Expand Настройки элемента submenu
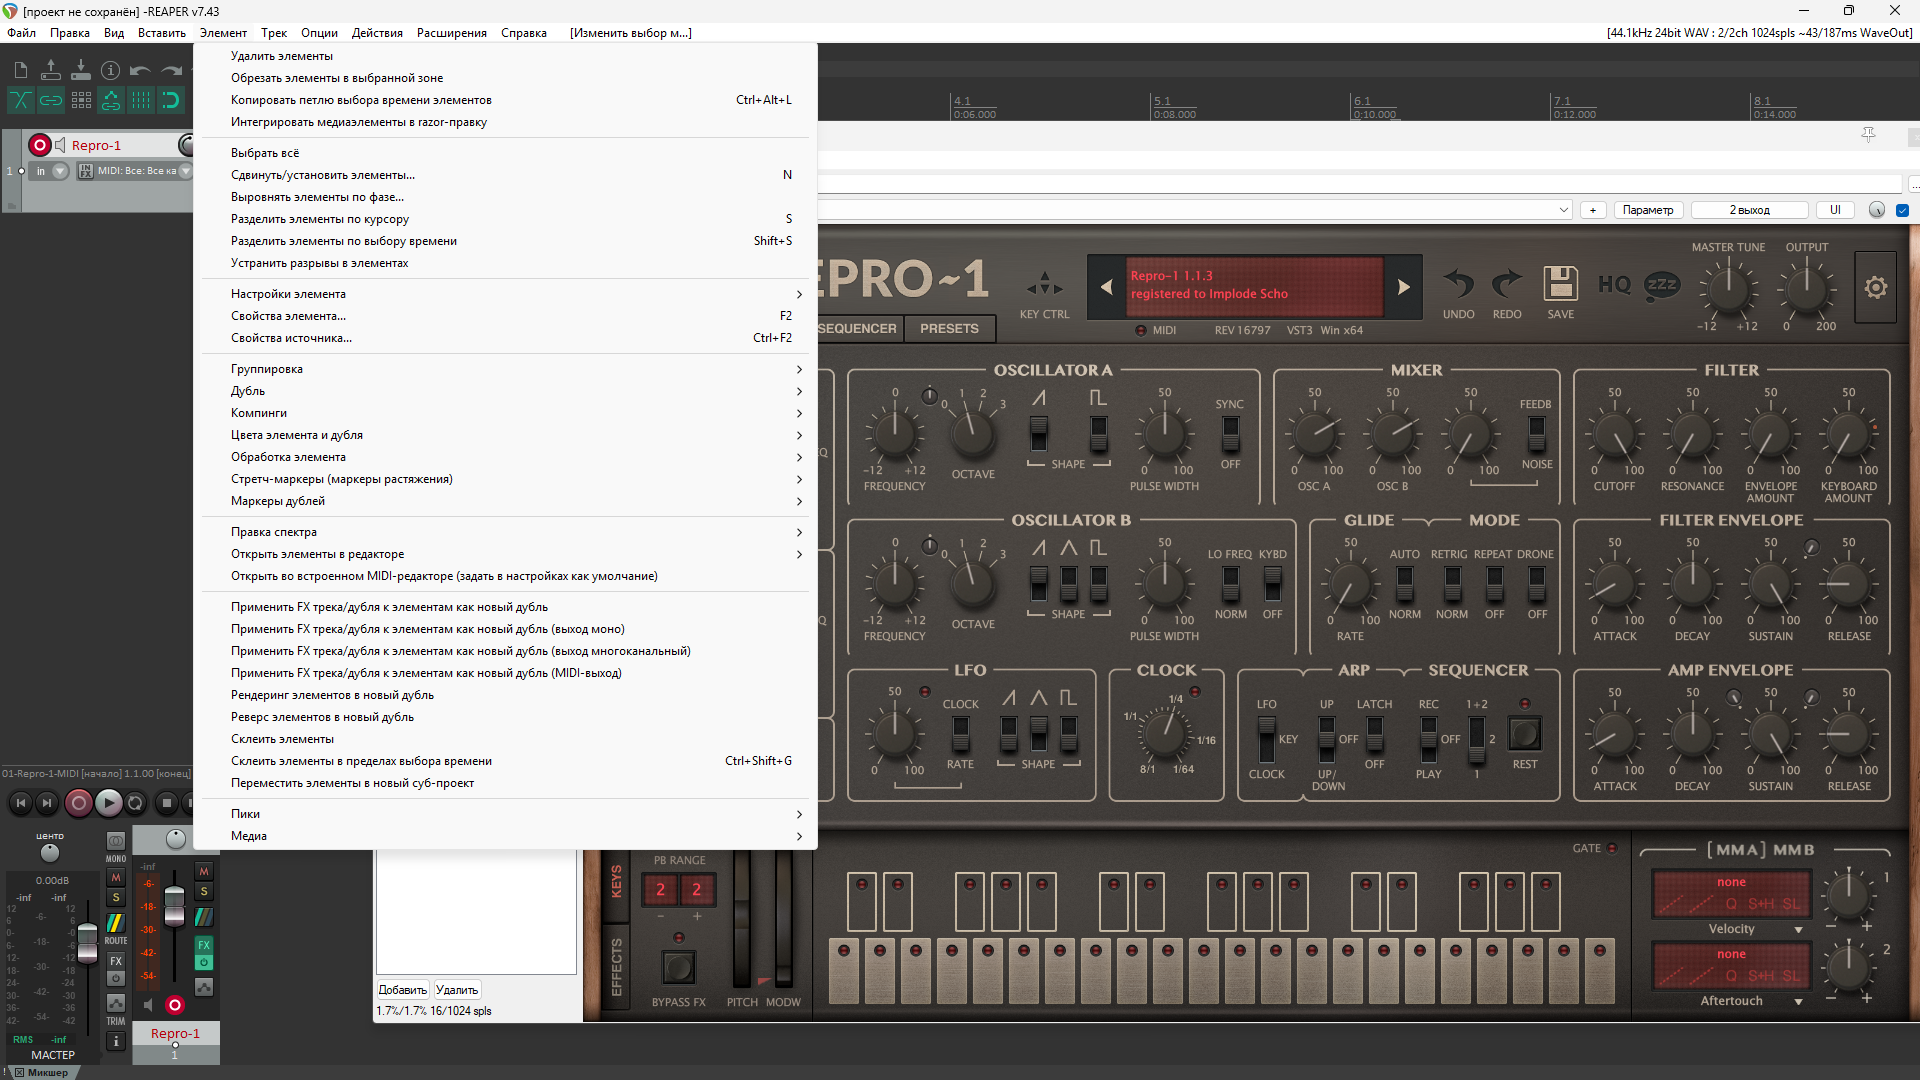This screenshot has width=1920, height=1080. (505, 294)
